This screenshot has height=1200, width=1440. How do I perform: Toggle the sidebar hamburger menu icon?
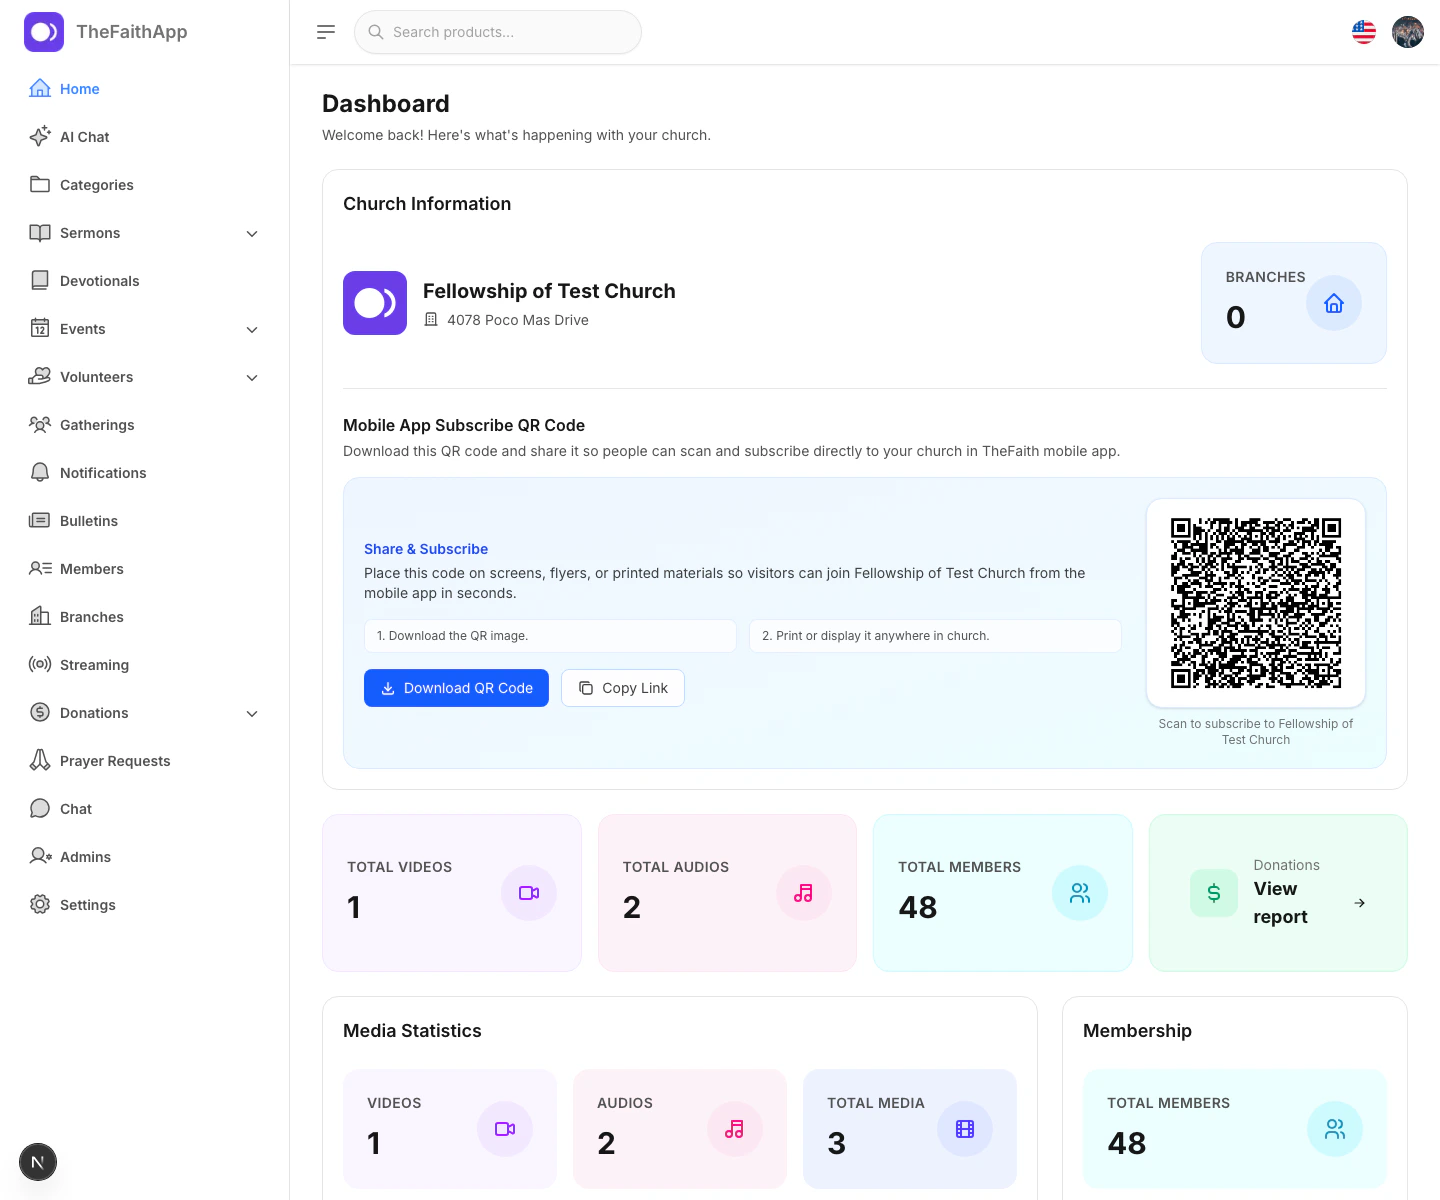click(326, 32)
